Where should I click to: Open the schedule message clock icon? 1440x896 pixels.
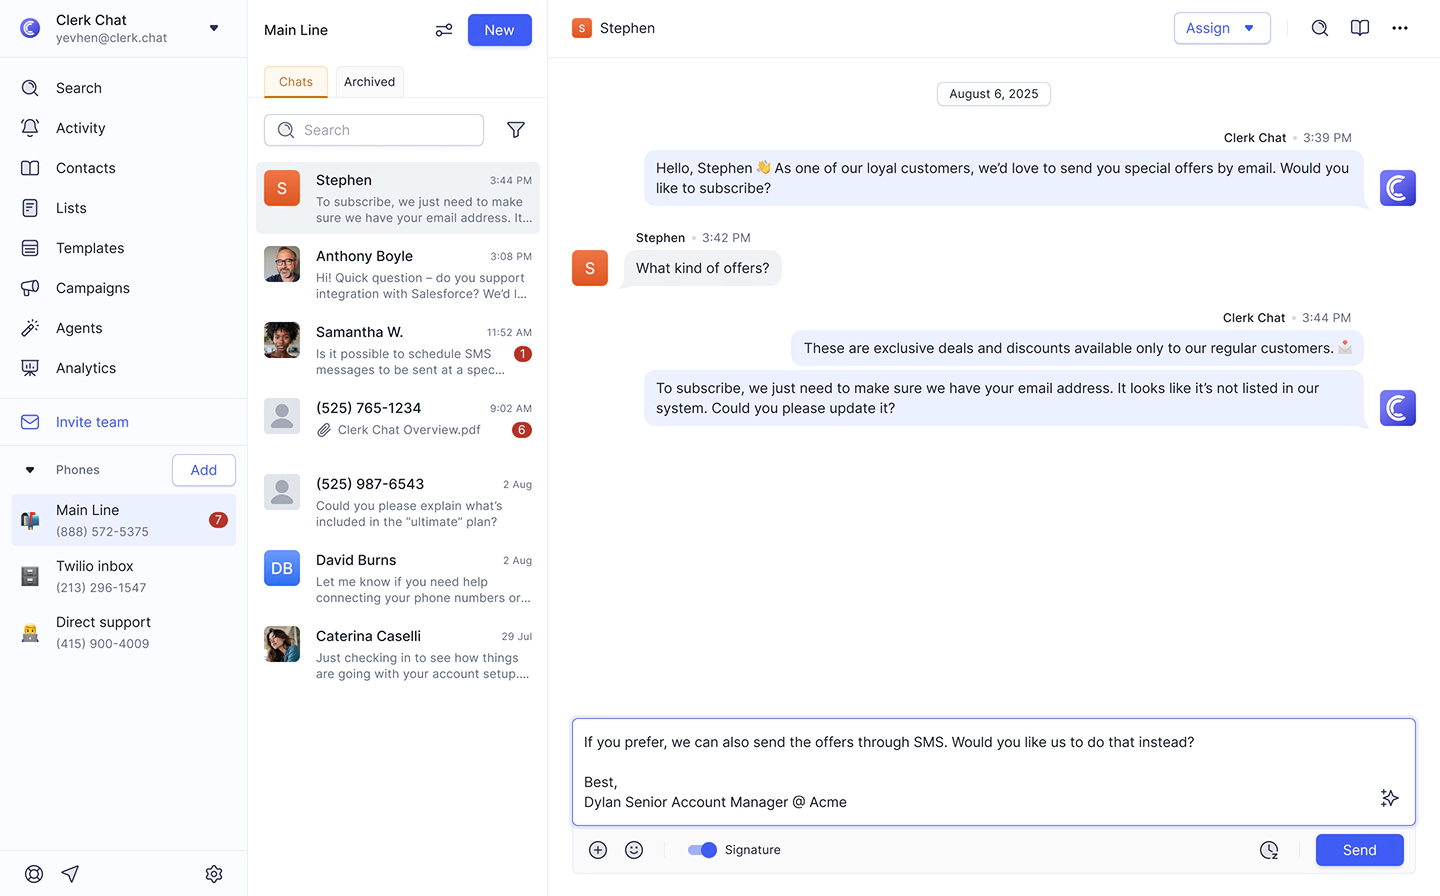(x=1269, y=850)
